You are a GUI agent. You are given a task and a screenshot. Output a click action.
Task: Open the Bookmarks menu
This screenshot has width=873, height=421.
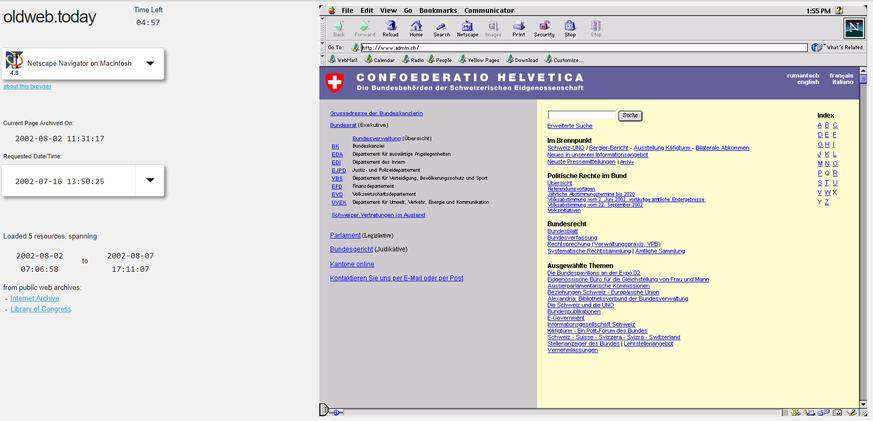click(438, 10)
